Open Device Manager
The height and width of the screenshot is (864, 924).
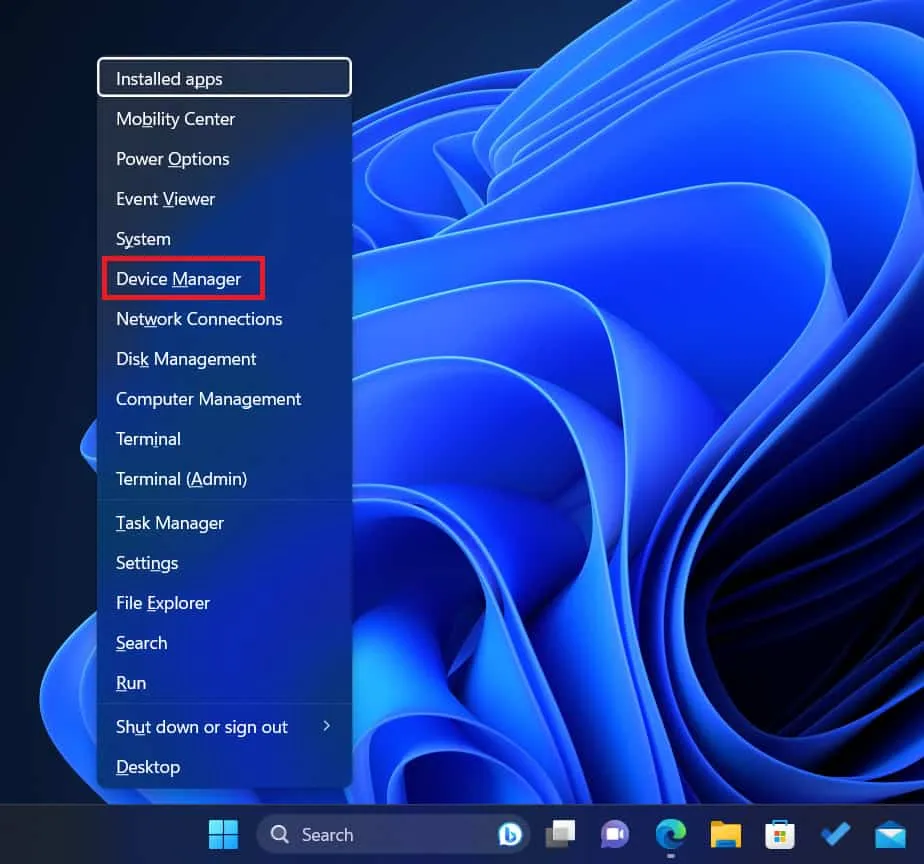tap(225, 279)
